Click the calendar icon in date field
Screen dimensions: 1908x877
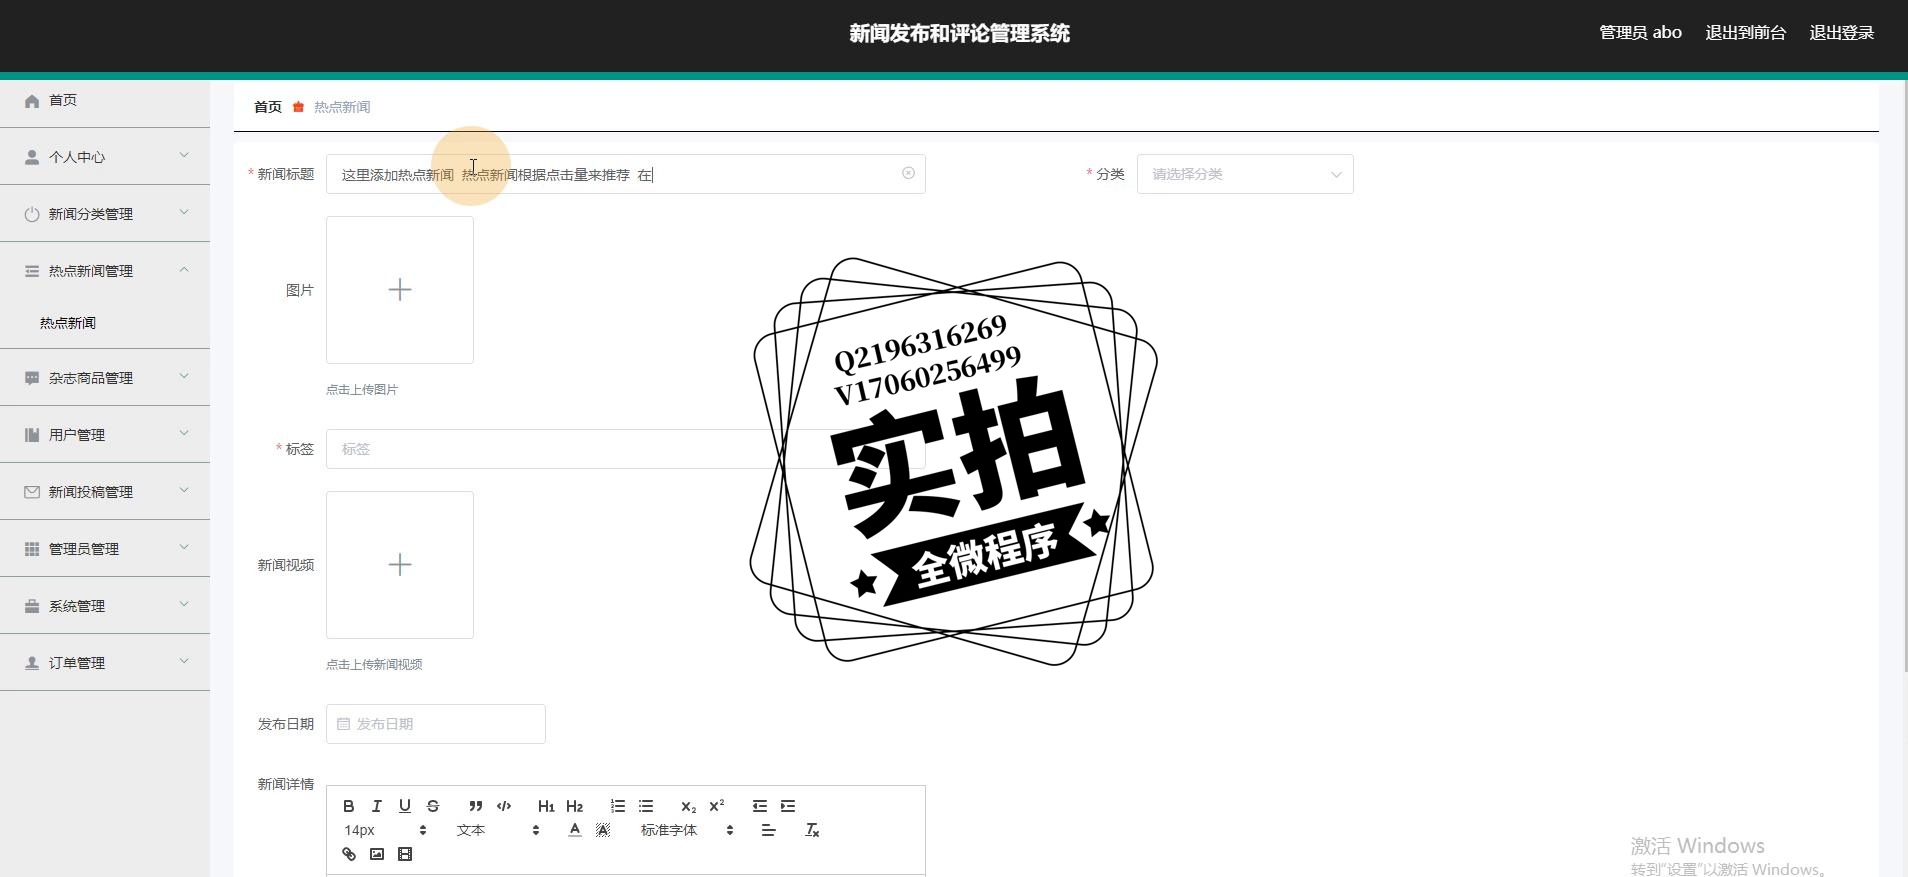click(x=343, y=724)
